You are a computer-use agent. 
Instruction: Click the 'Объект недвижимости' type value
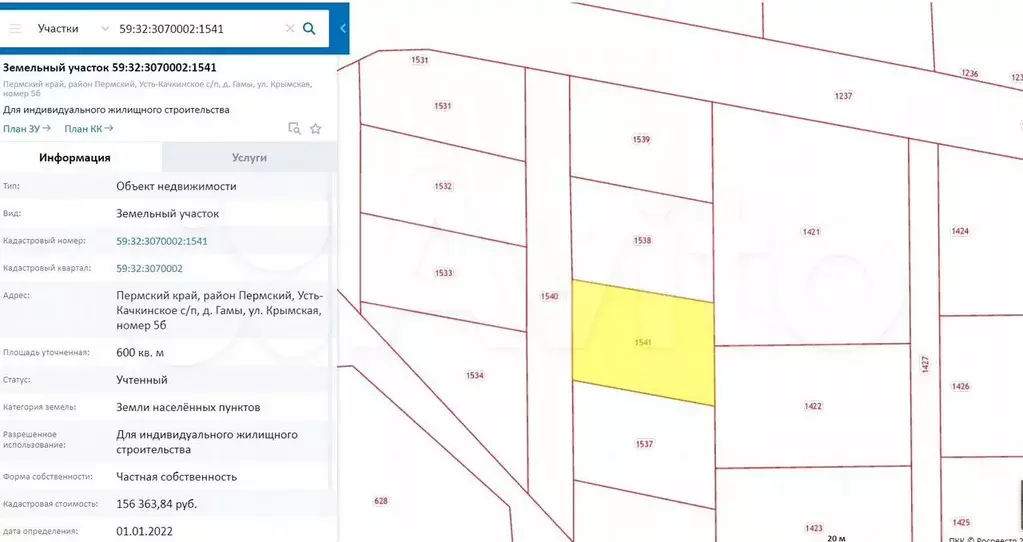pyautogui.click(x=176, y=187)
